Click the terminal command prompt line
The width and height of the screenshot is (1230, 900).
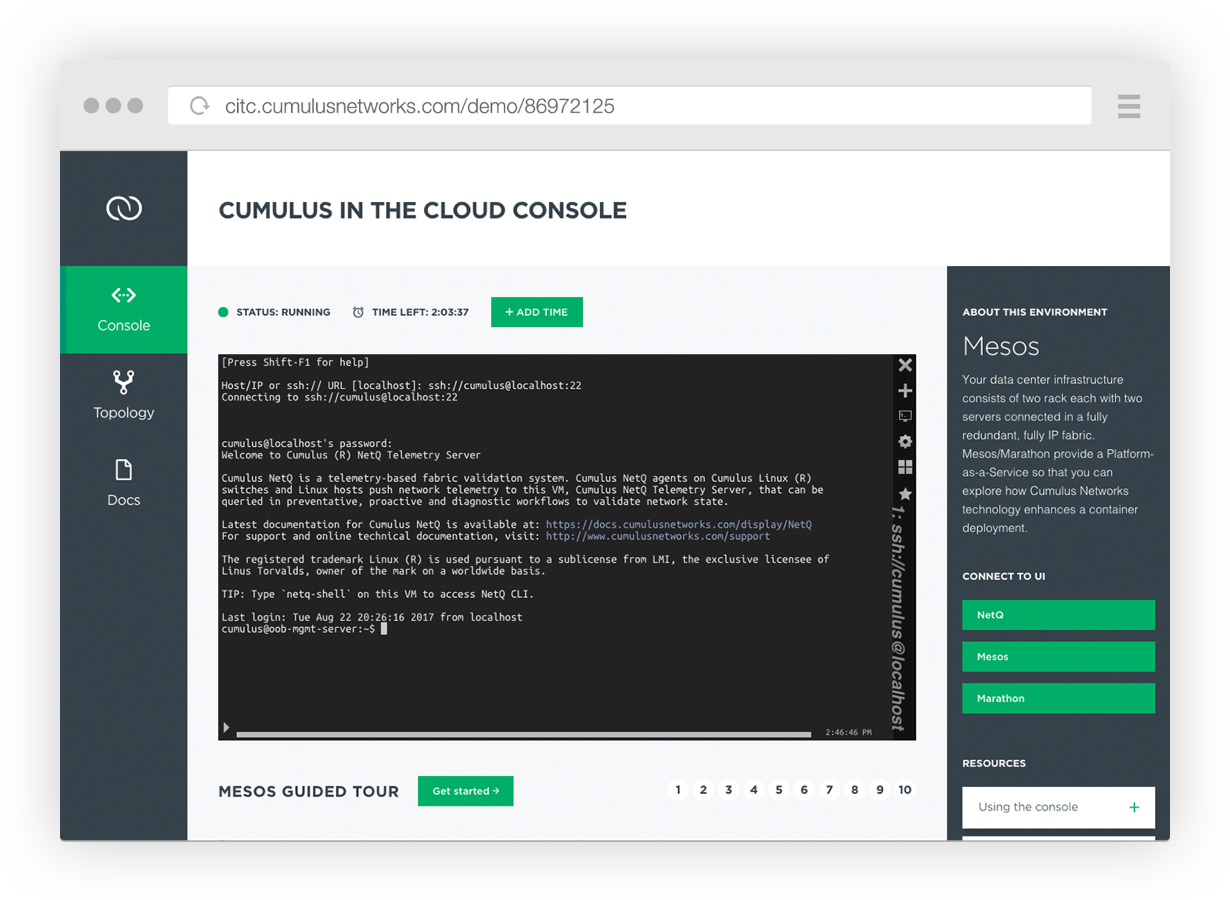(304, 629)
